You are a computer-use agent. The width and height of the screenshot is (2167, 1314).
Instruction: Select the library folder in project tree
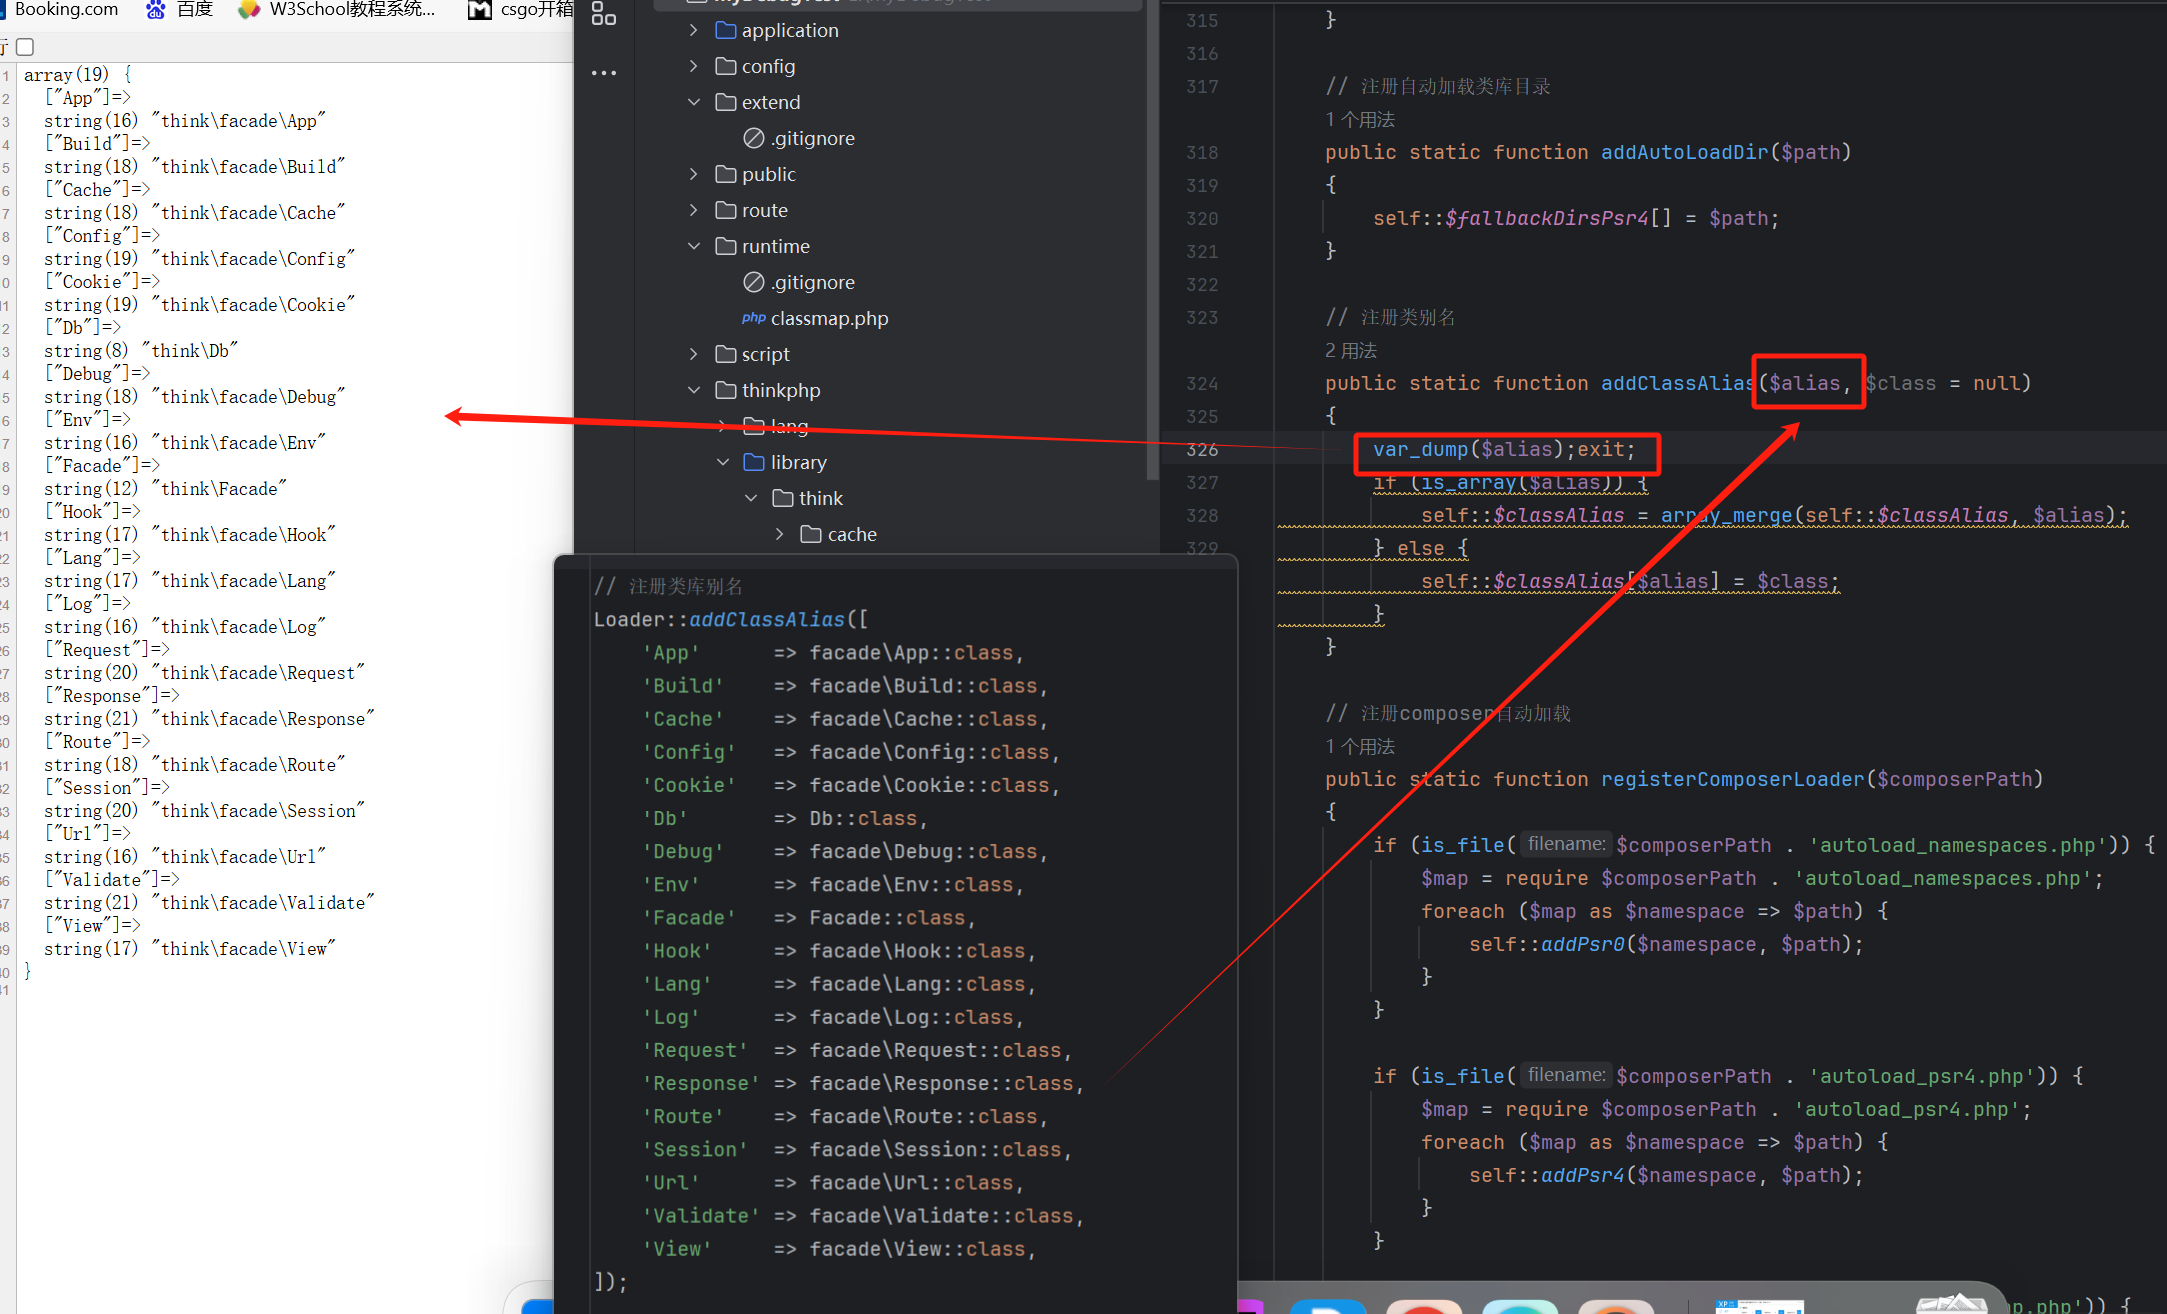click(797, 462)
